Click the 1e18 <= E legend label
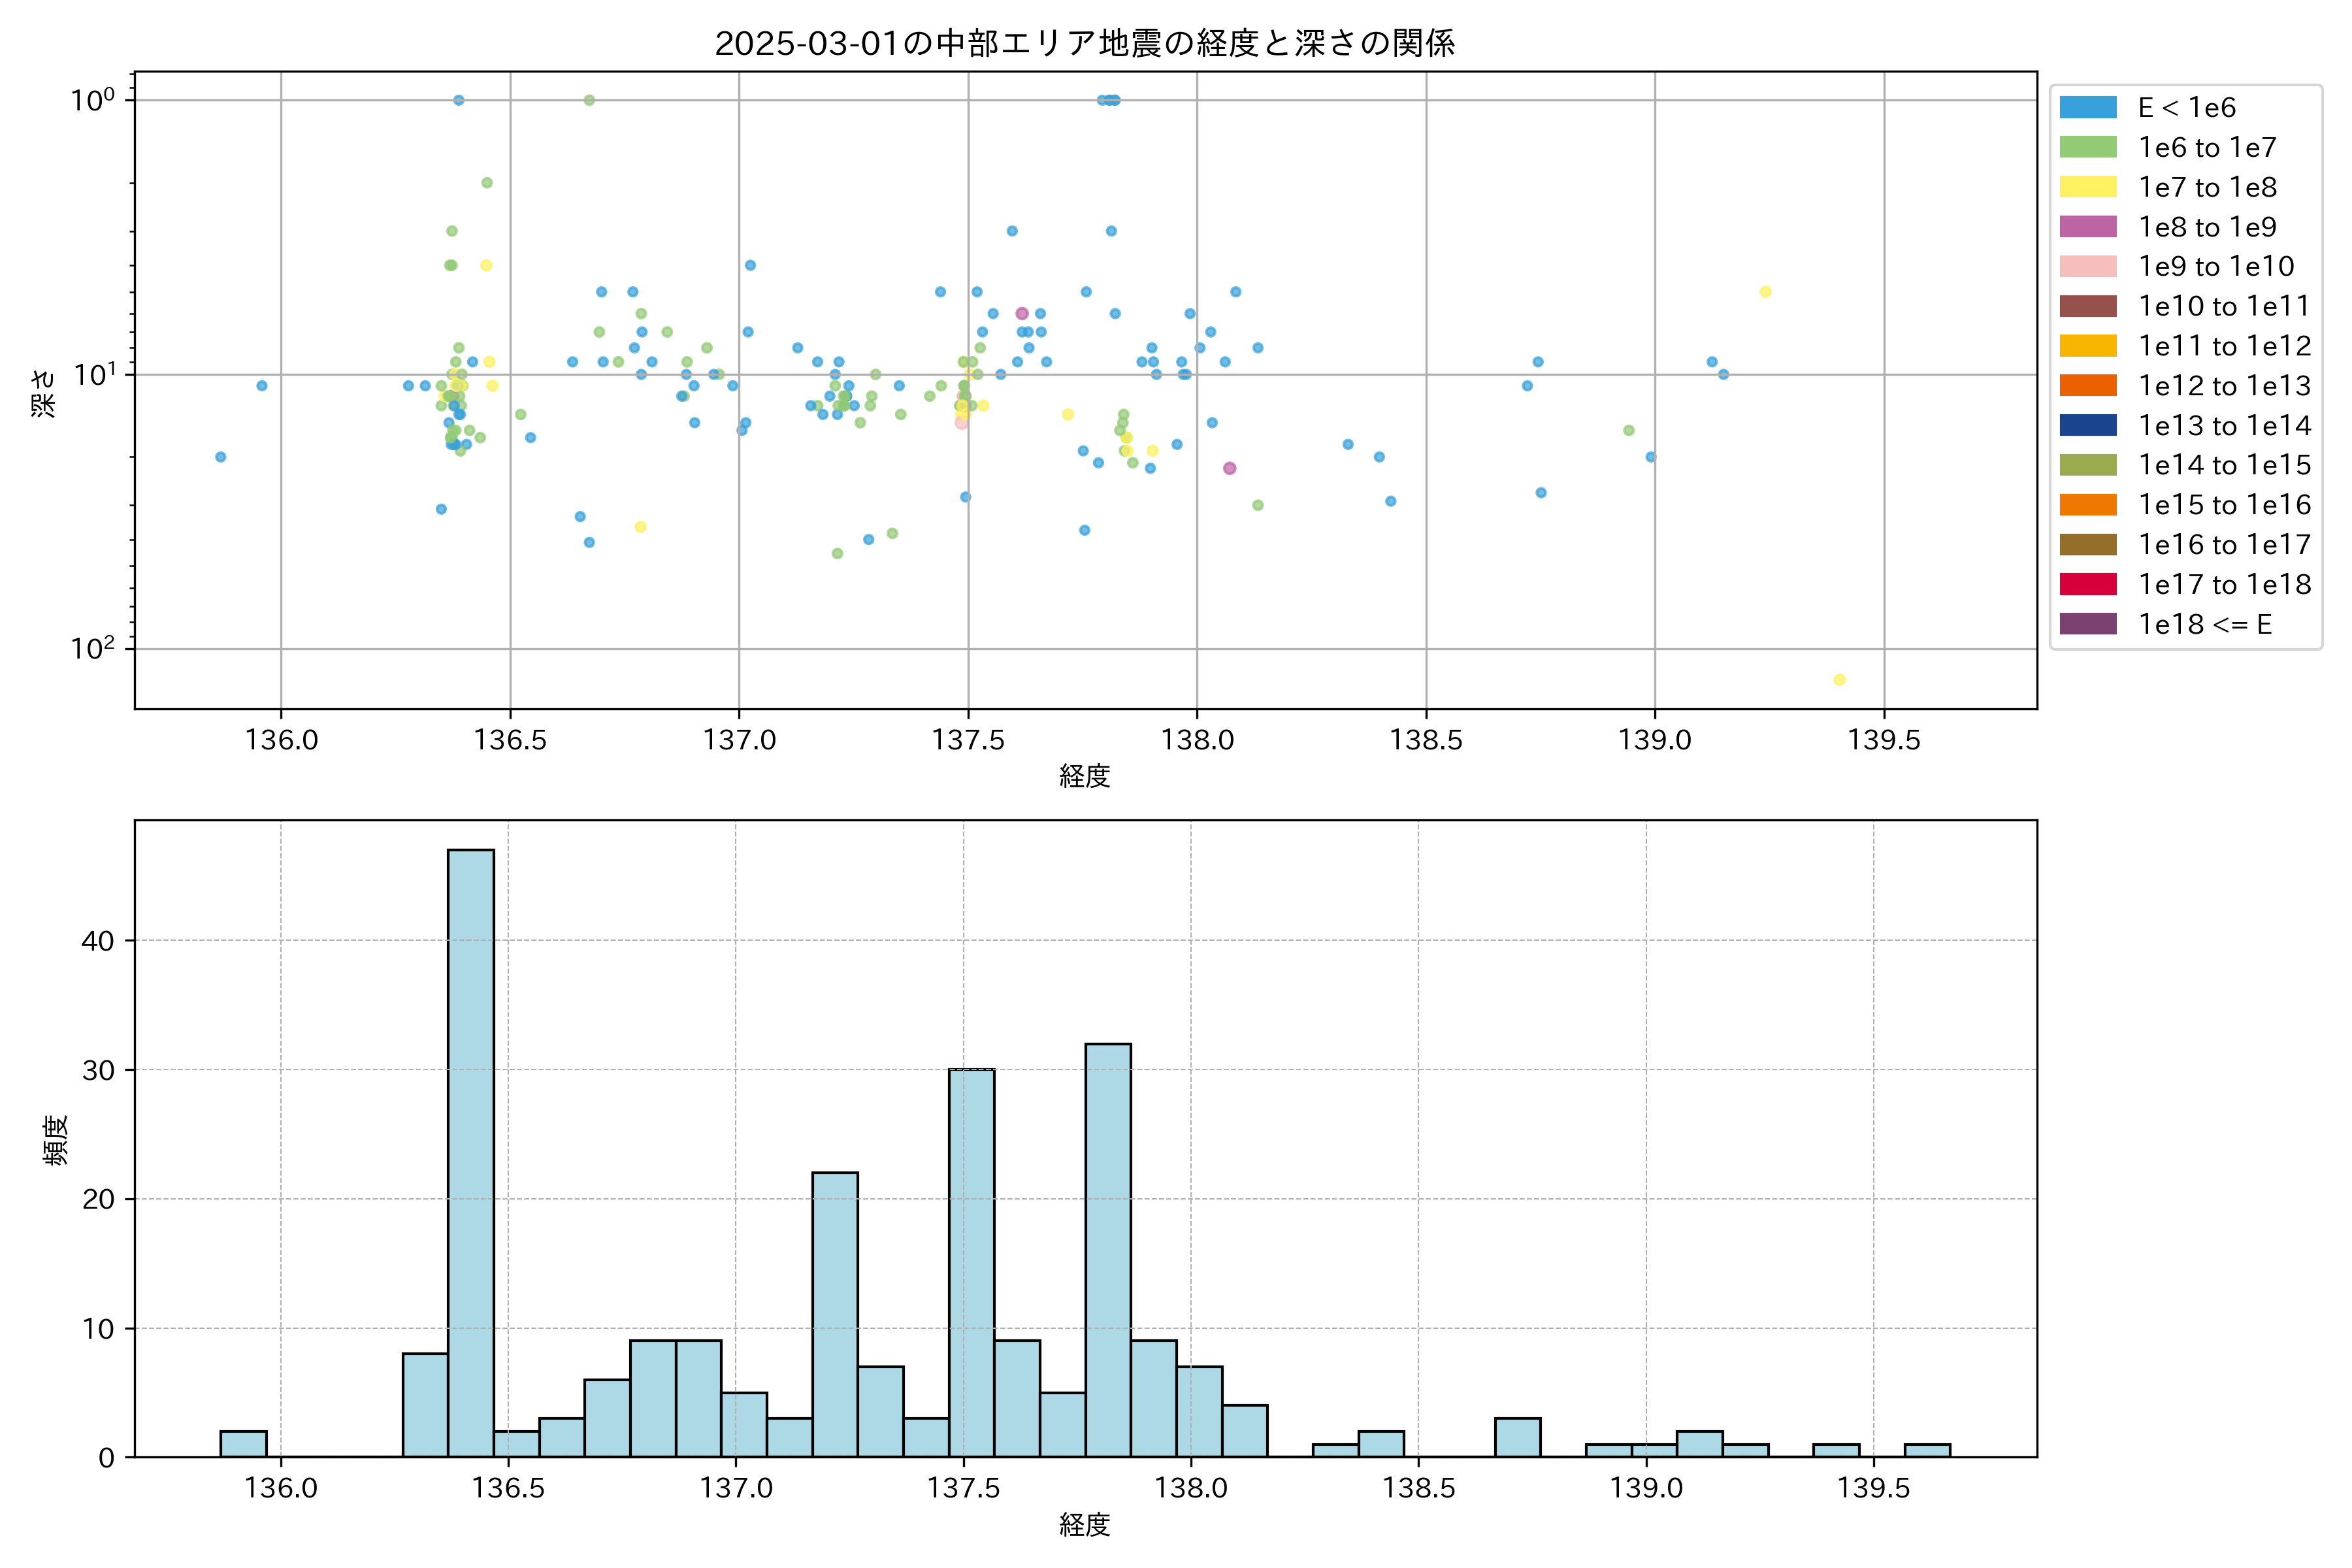Viewport: 2352px width, 1568px height. [2205, 624]
